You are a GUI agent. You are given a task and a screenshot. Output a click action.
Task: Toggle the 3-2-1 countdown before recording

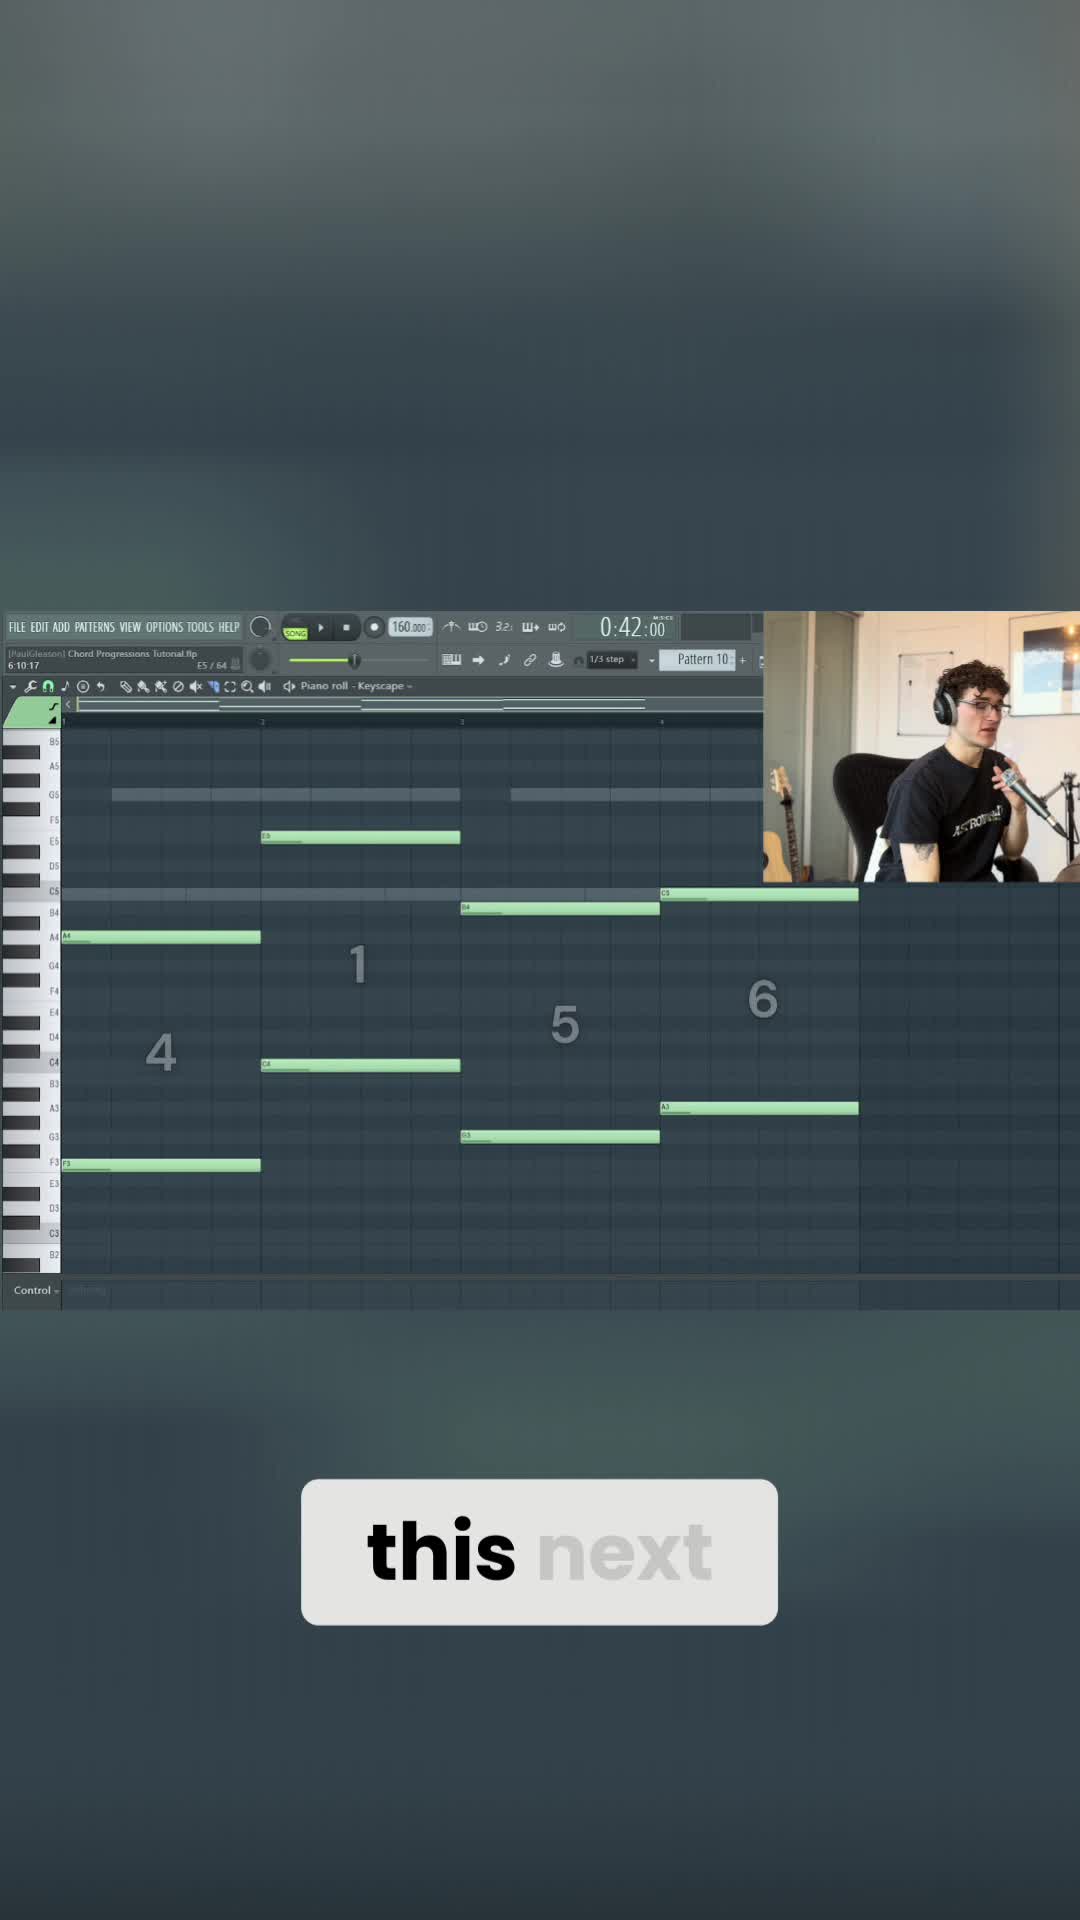(x=504, y=627)
